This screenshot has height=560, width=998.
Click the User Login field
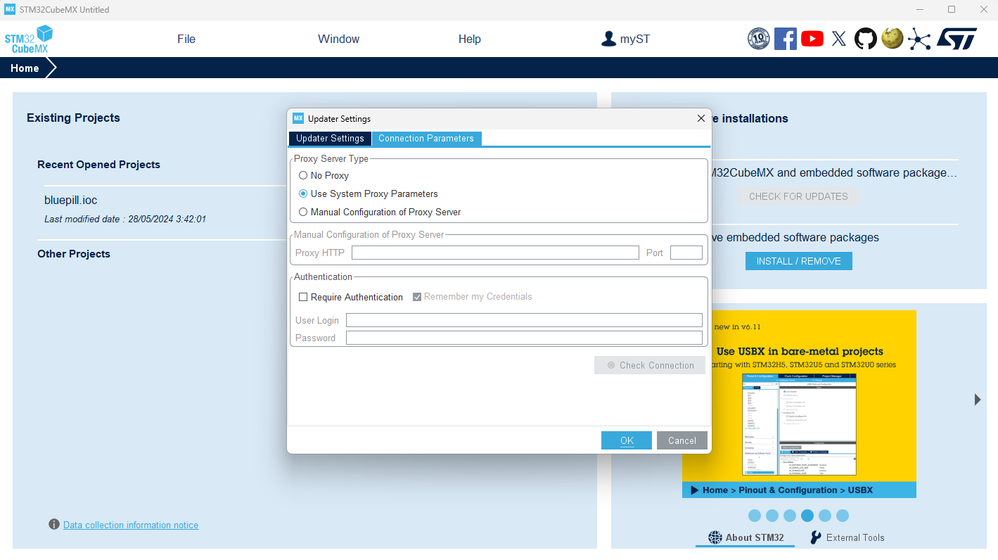(x=524, y=320)
